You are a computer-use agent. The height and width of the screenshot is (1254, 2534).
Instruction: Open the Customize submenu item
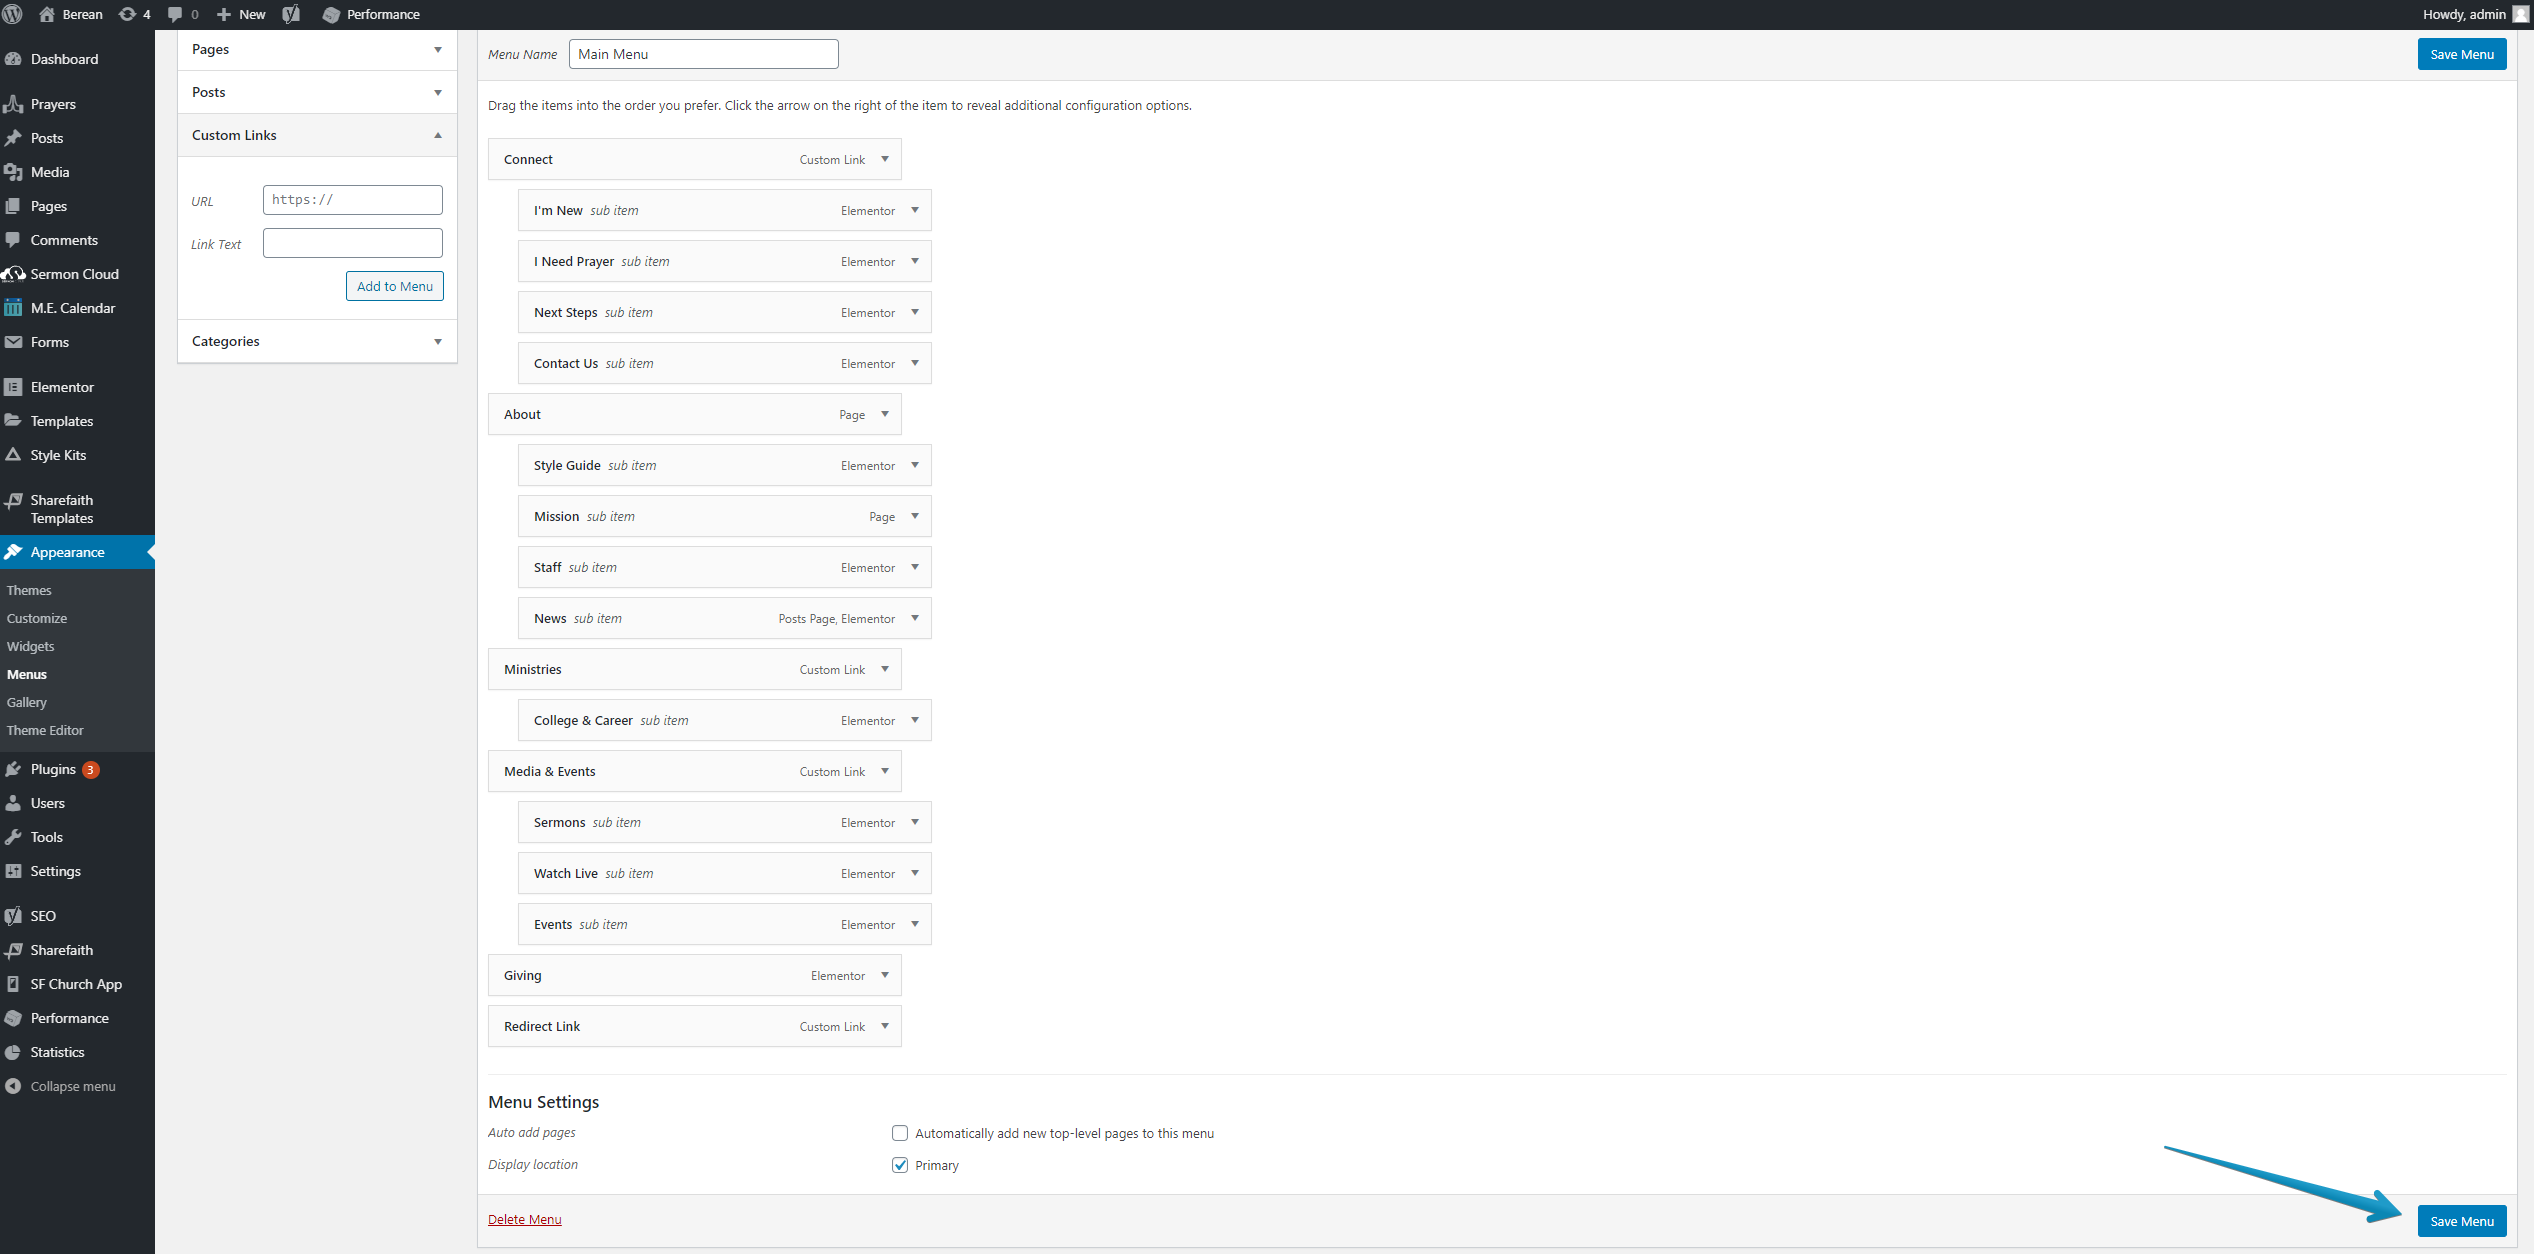[37, 618]
